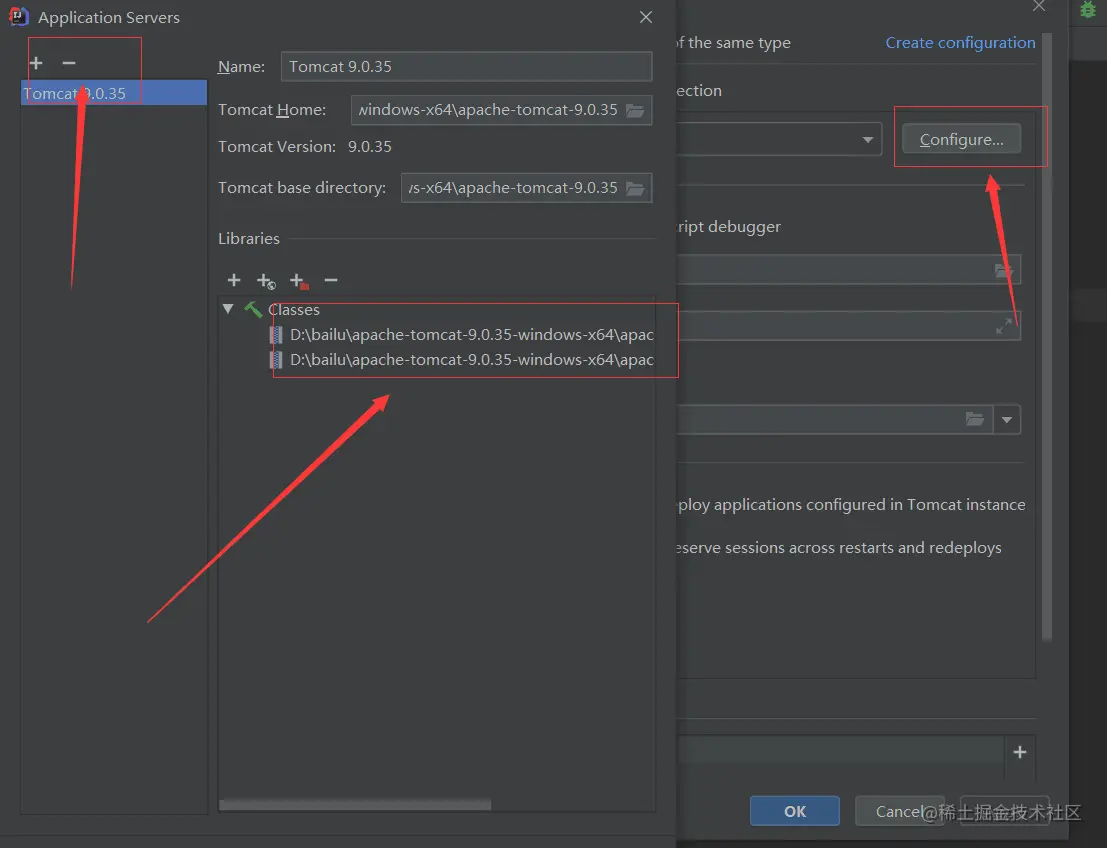Image resolution: width=1107 pixels, height=848 pixels.
Task: Confirm with OK button in background dialog
Action: coord(795,811)
